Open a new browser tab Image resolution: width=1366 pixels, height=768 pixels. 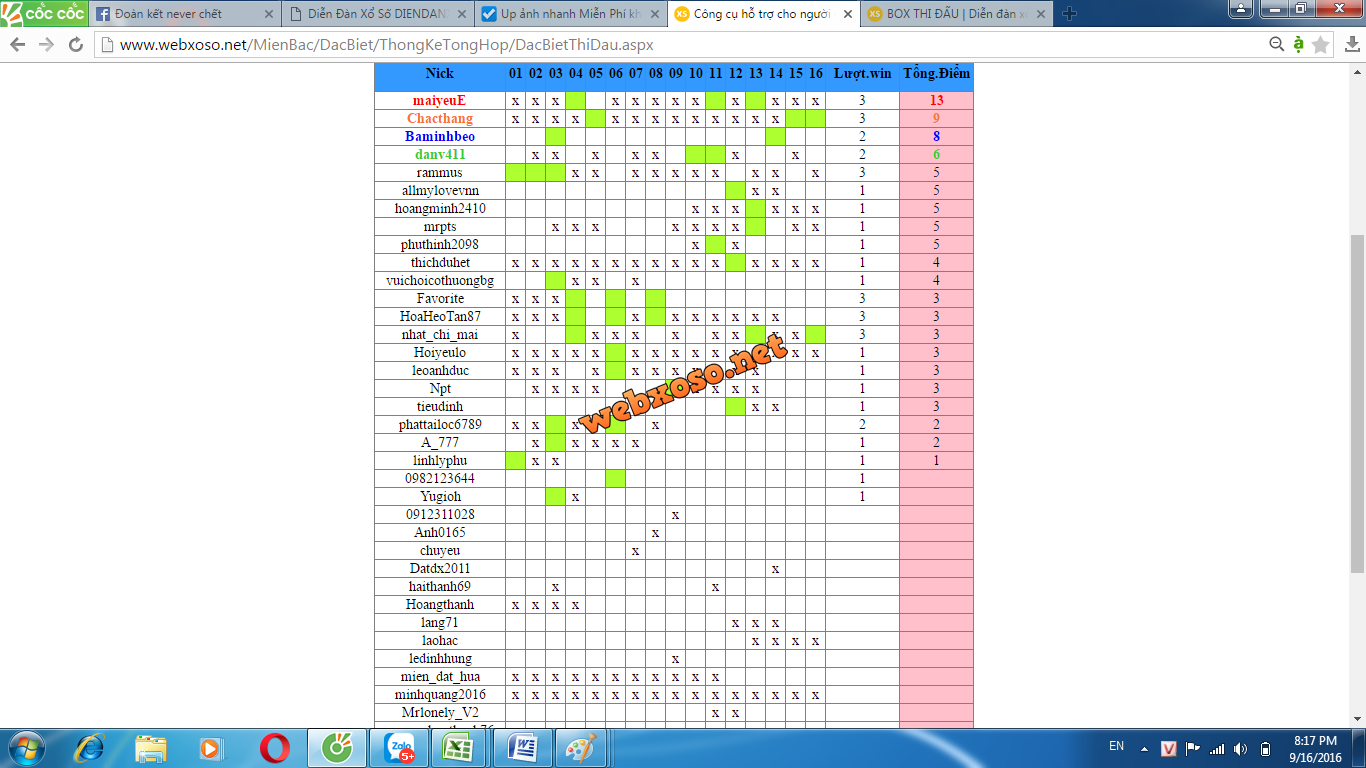[x=1069, y=14]
